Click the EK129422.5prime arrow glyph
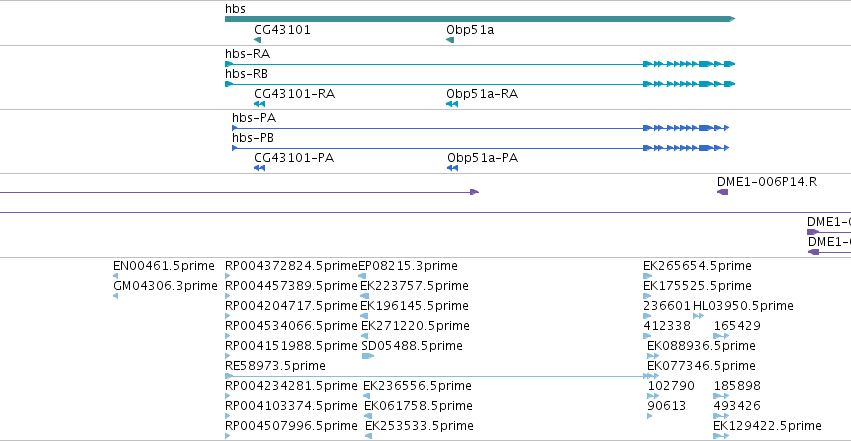The image size is (851, 441). point(721,436)
